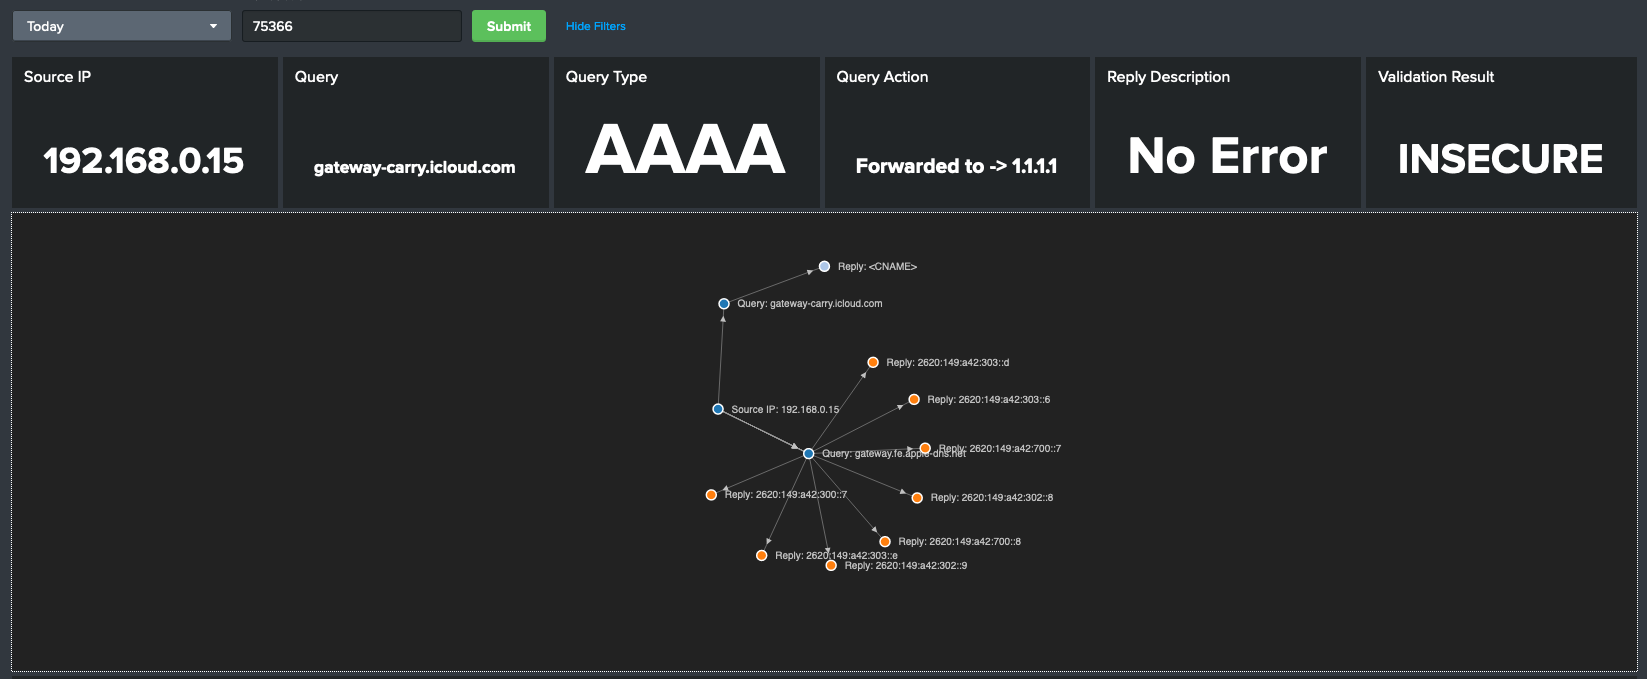Click the reply node 2620:149:a42:303::6
Screen dimensions: 1647x679
coord(913,399)
